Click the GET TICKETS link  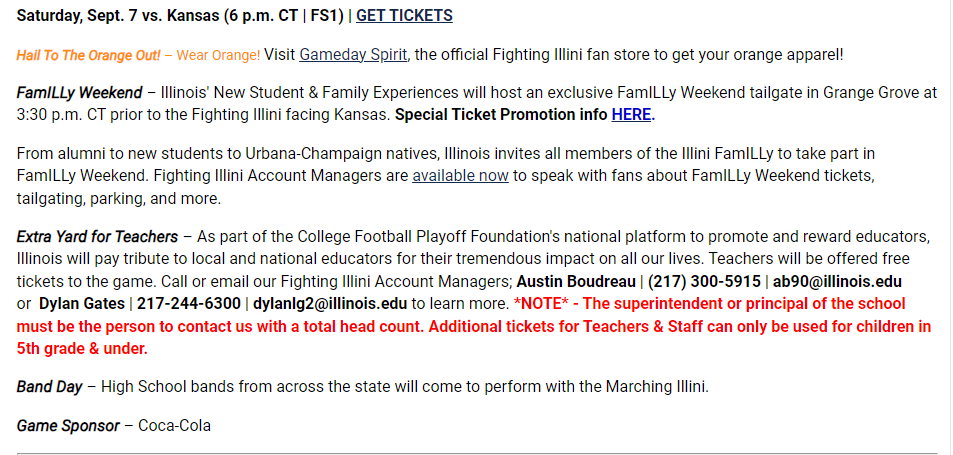pos(404,15)
